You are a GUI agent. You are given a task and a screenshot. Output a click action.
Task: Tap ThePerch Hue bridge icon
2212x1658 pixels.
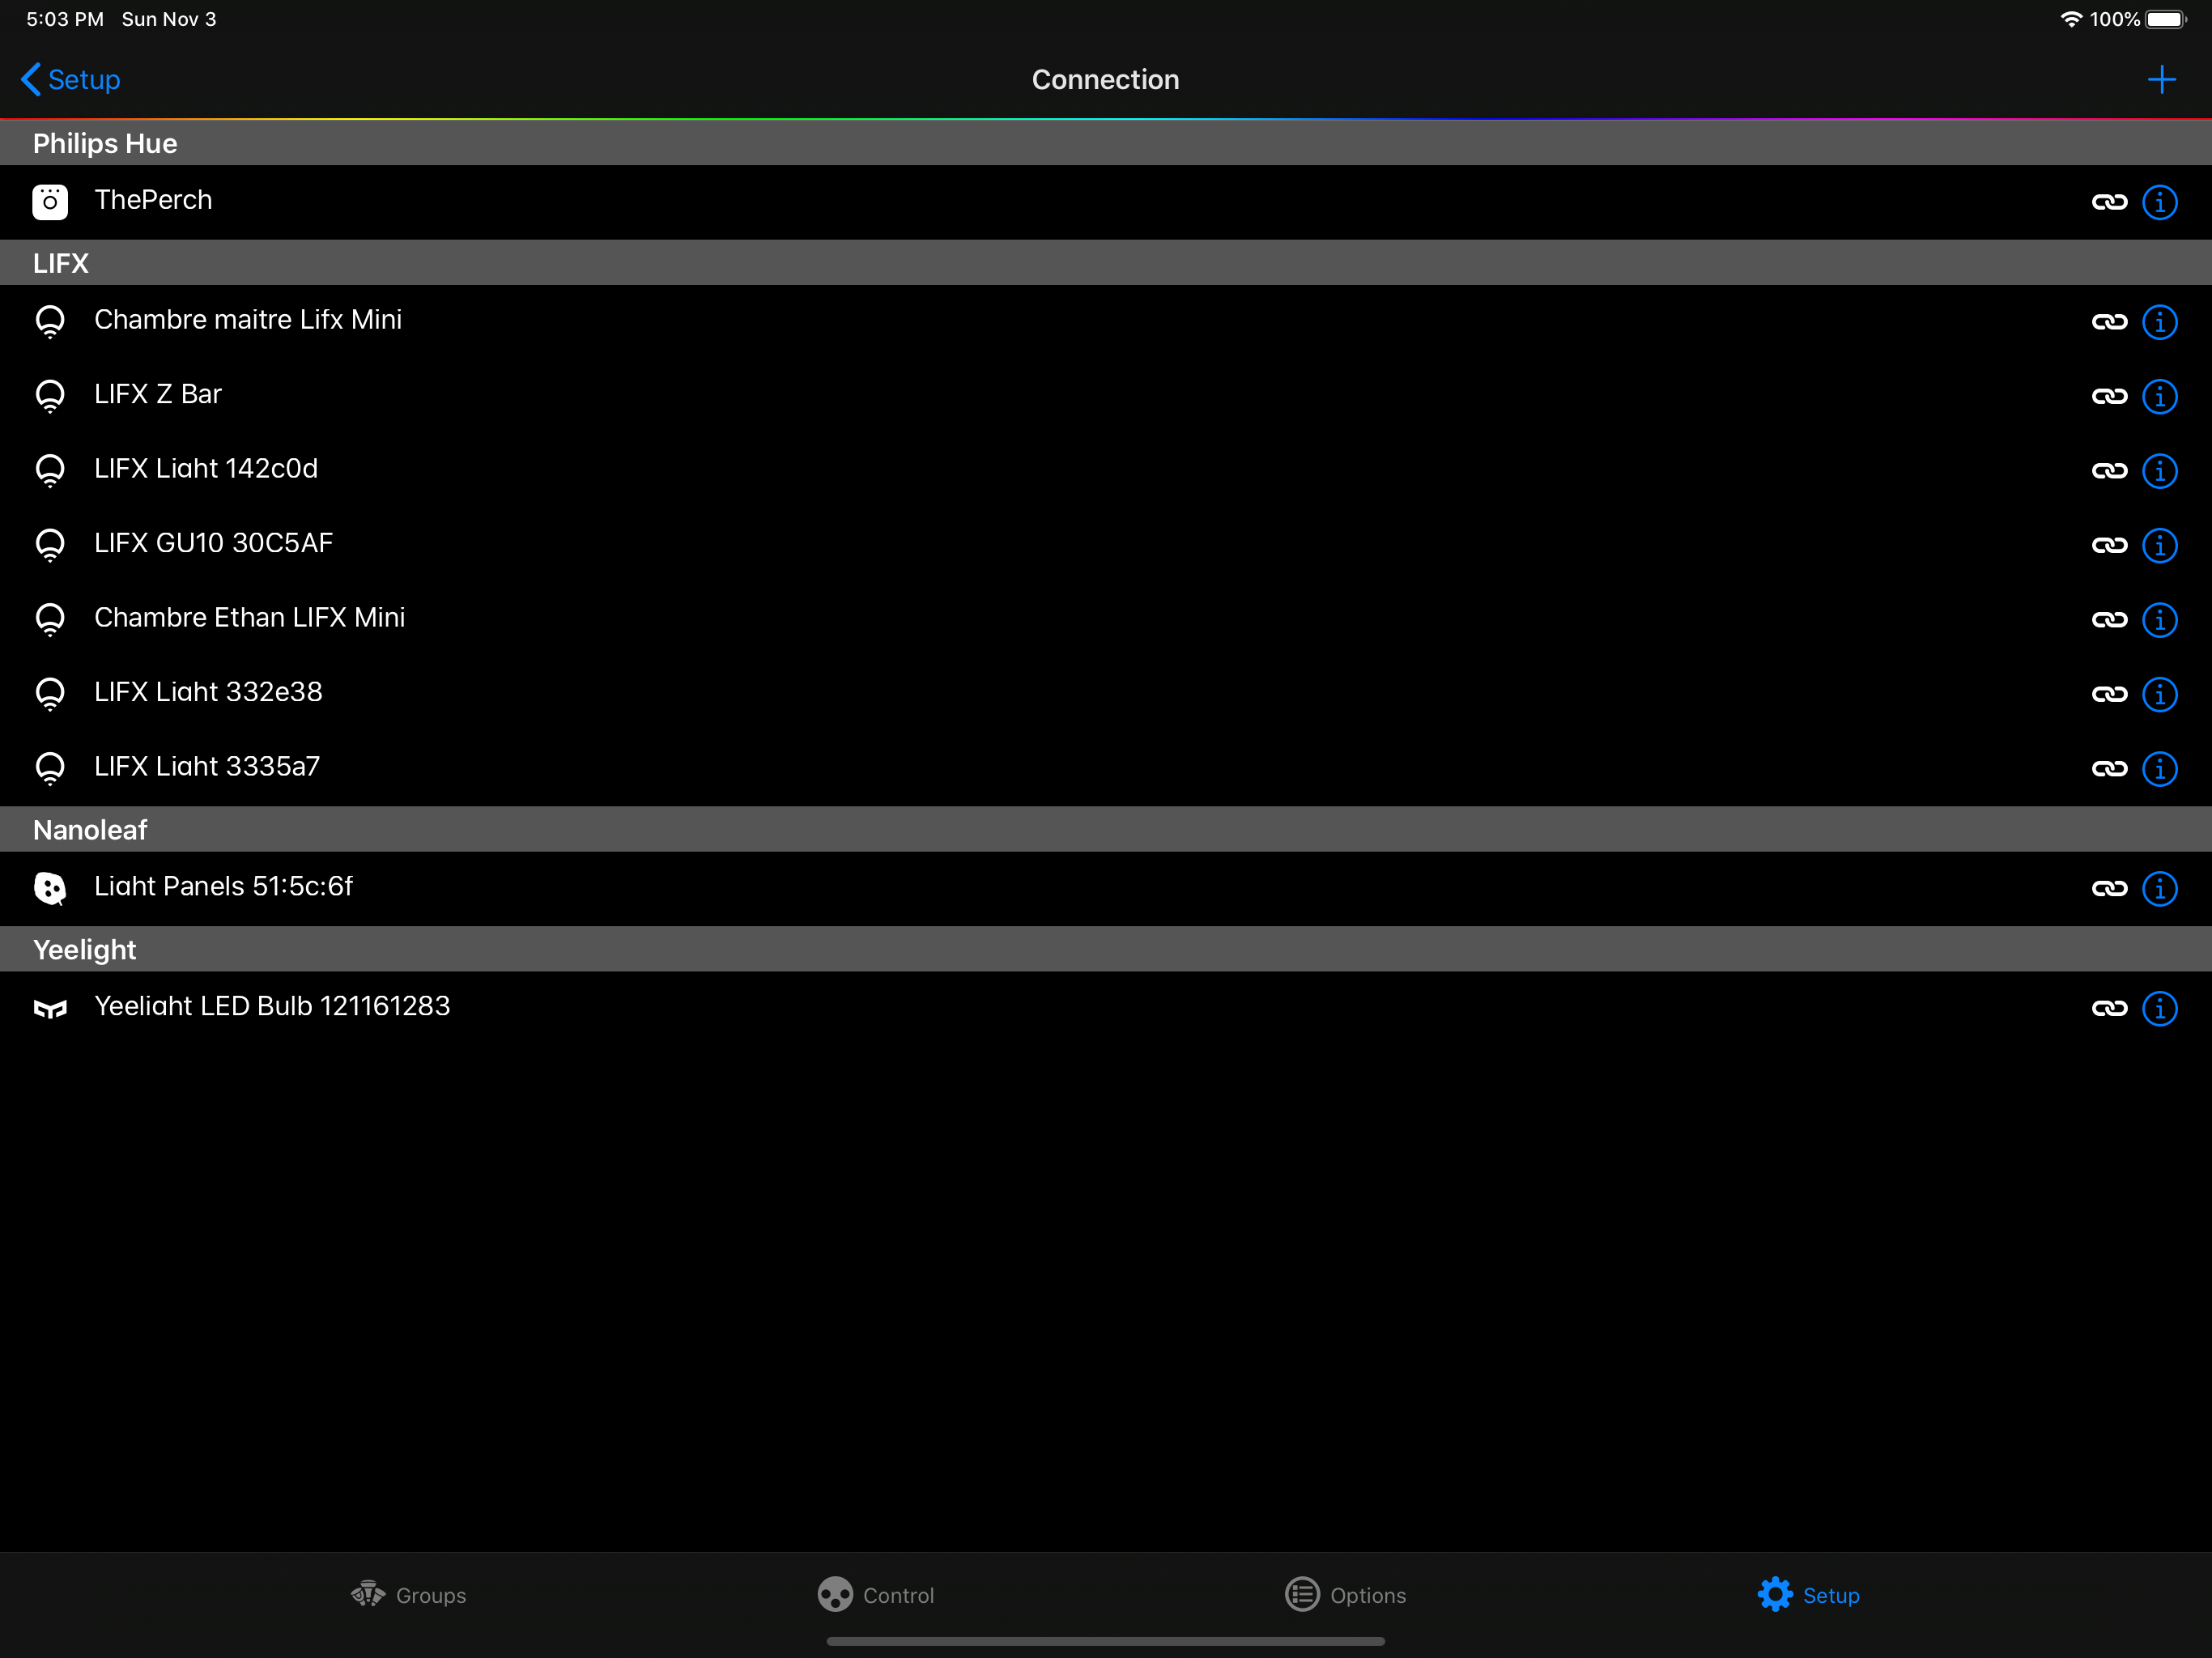pos(50,202)
